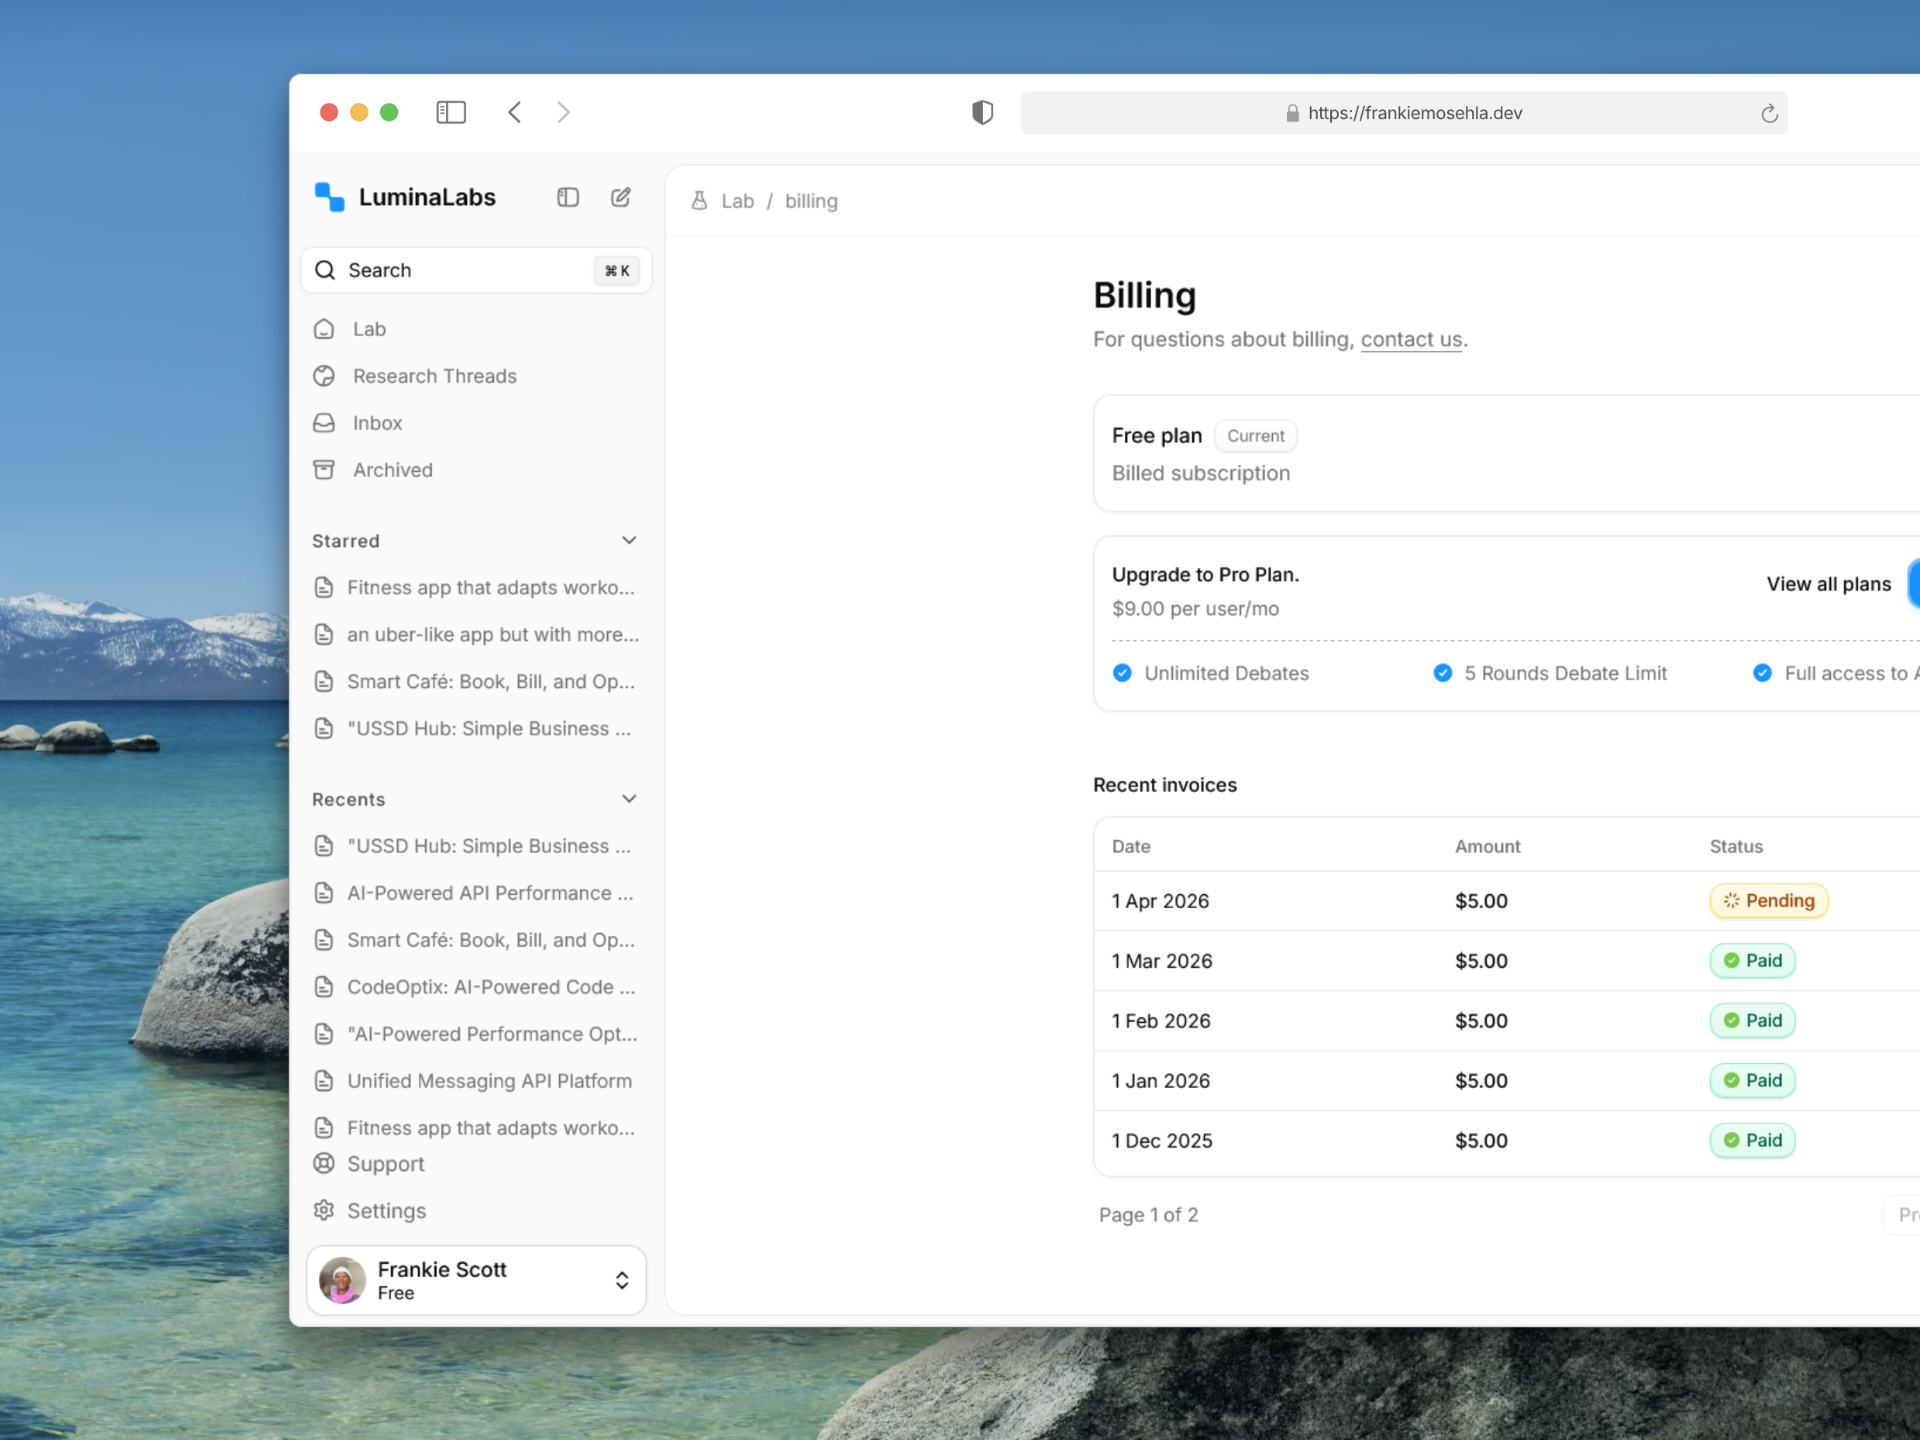
Task: Reload the page with refresh icon
Action: click(1769, 113)
